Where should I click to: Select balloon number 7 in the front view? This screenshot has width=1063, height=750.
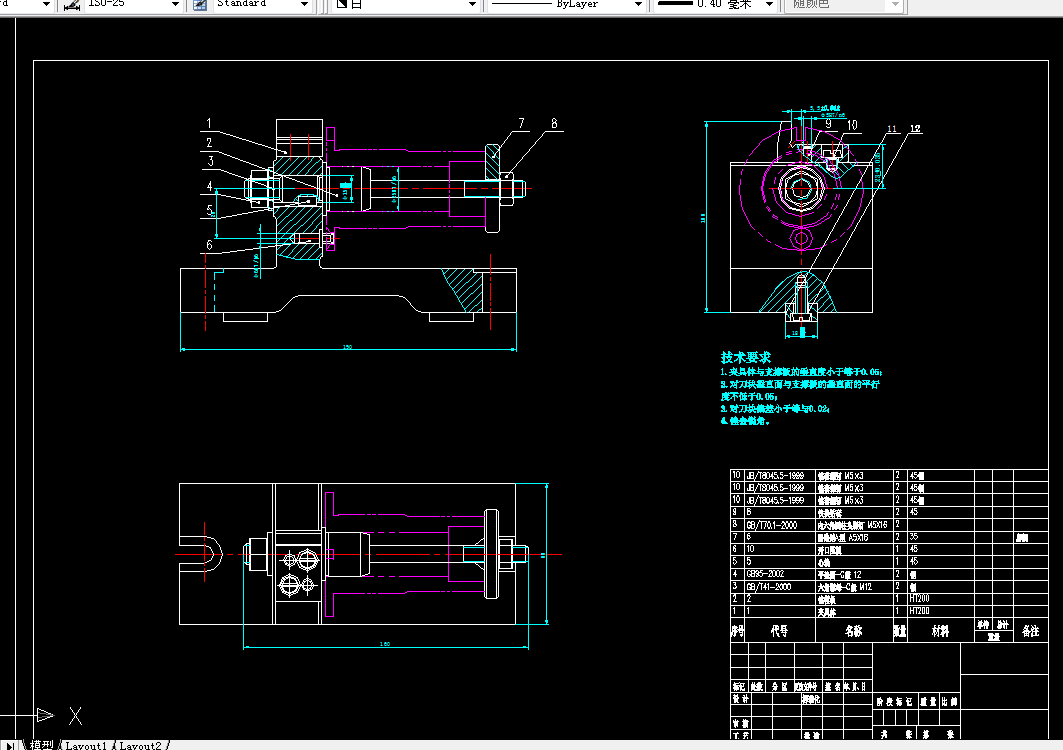click(x=521, y=123)
